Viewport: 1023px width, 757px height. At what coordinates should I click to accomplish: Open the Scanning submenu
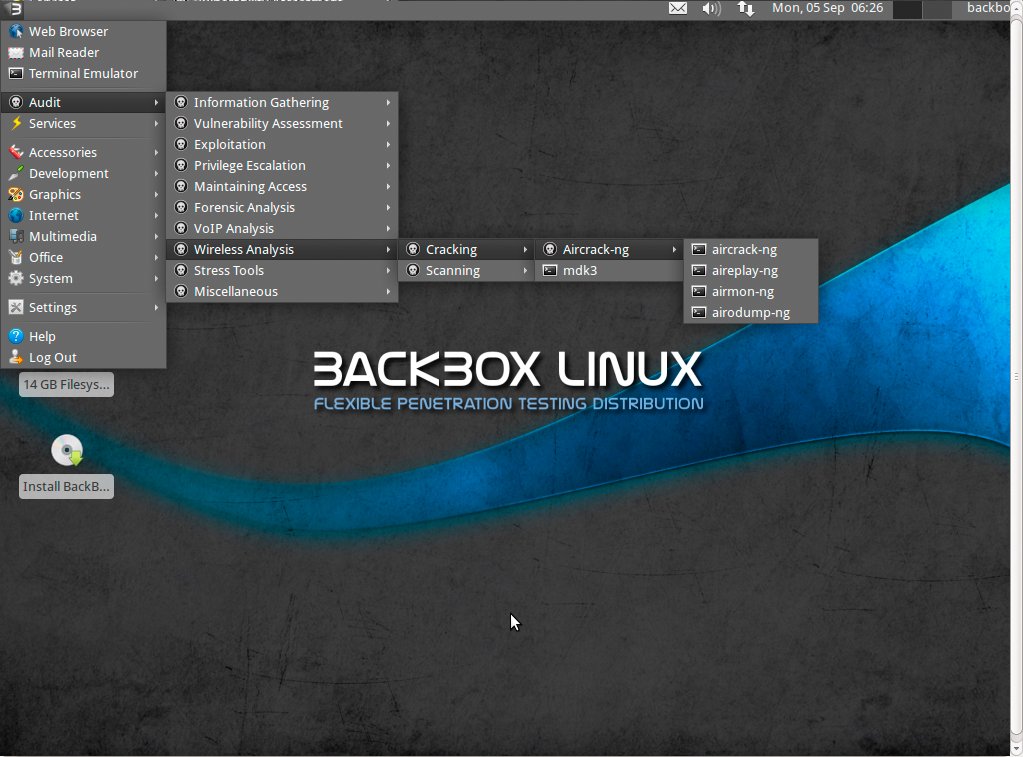pos(466,270)
